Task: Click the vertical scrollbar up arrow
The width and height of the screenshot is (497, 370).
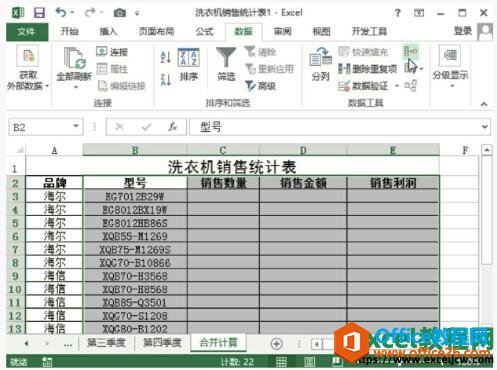Action: (487, 150)
